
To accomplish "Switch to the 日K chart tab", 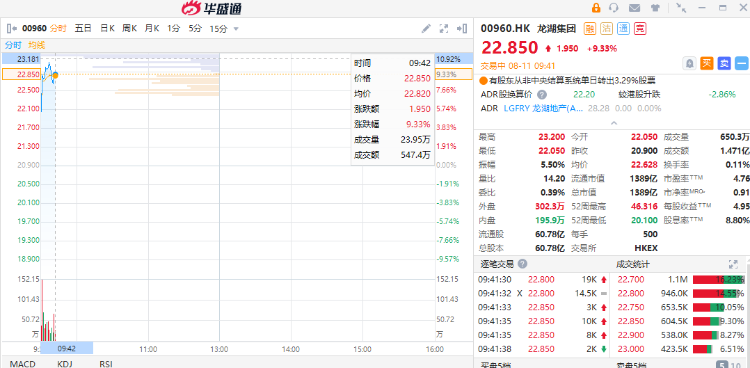I will tap(107, 29).
